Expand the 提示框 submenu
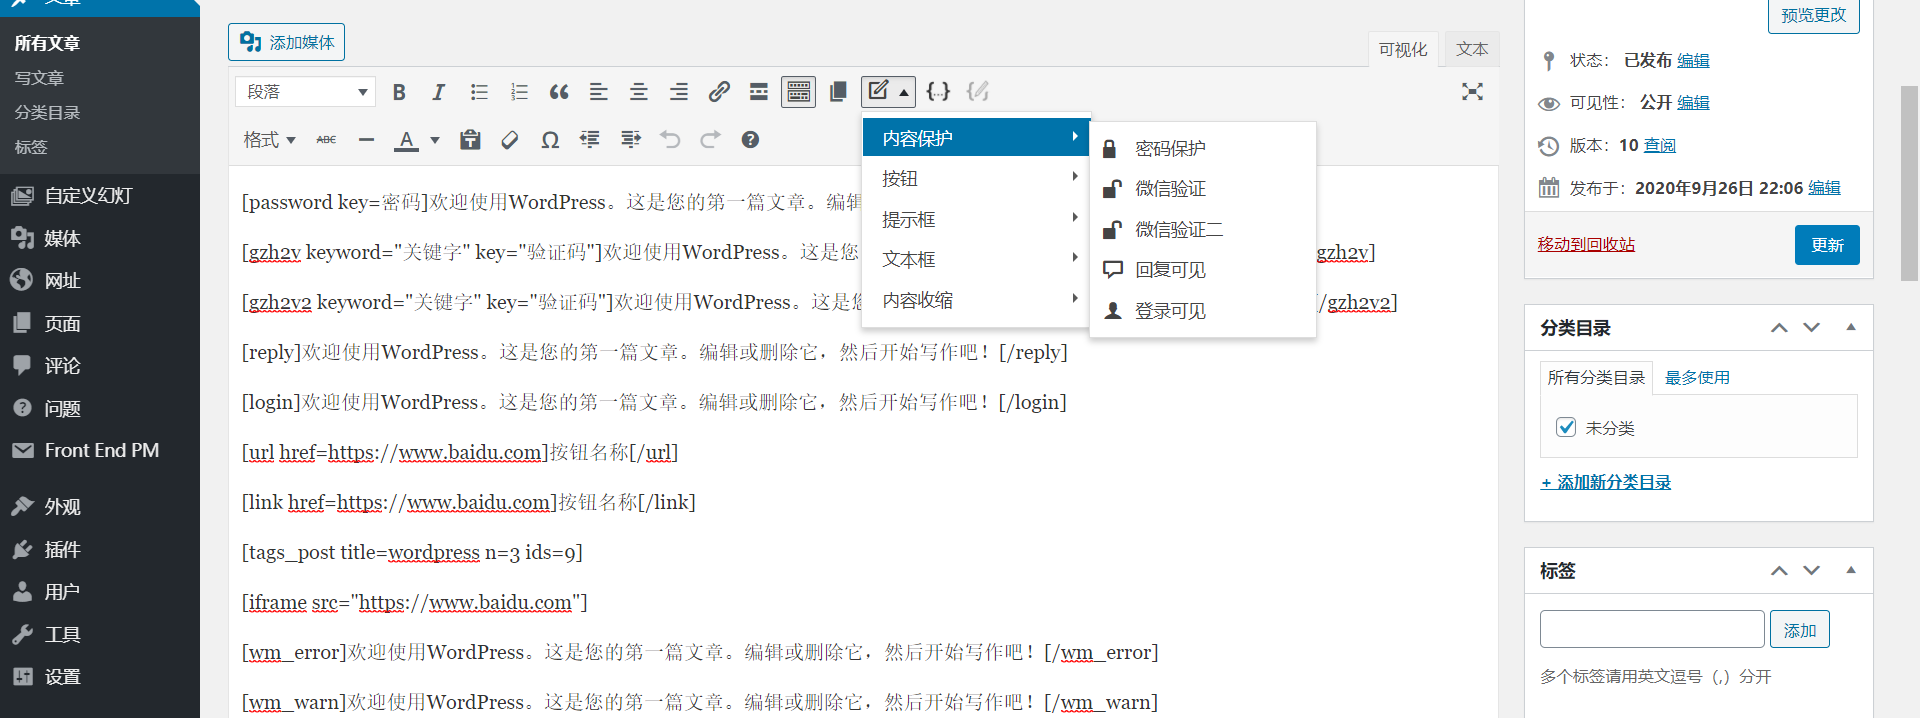The height and width of the screenshot is (718, 1920). (976, 219)
